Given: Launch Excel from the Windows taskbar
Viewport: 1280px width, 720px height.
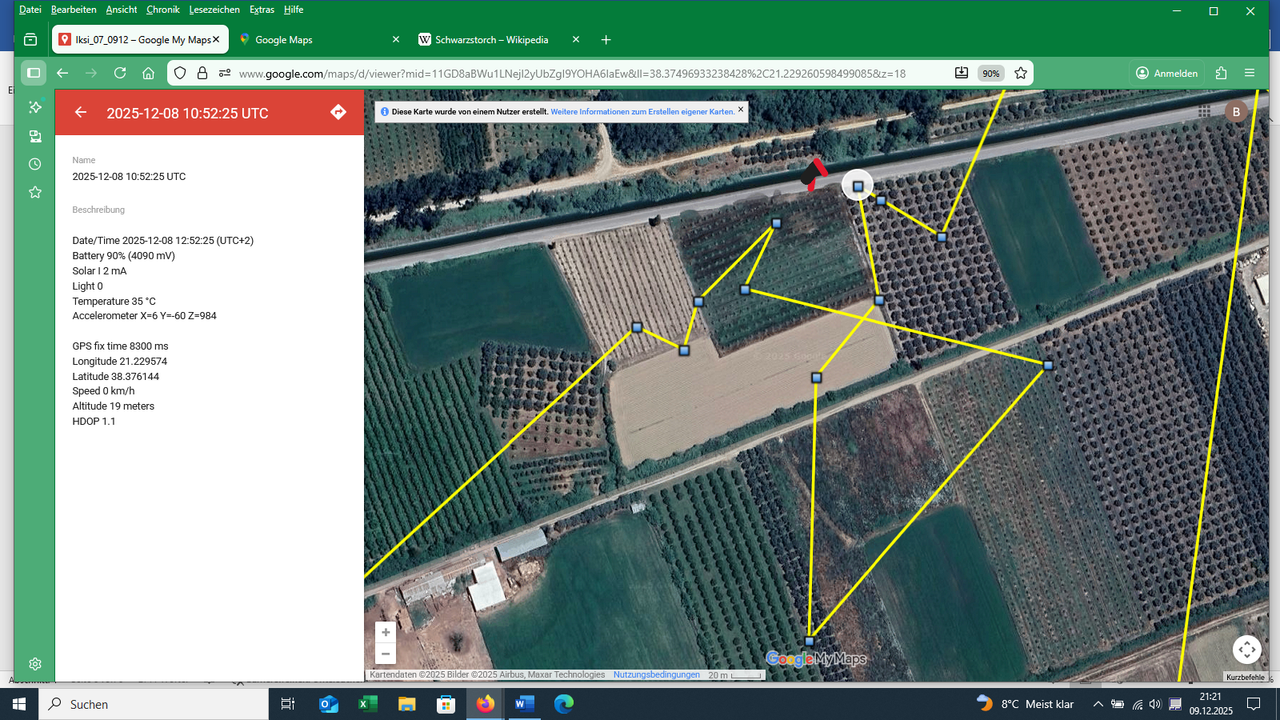Looking at the screenshot, I should (367, 703).
